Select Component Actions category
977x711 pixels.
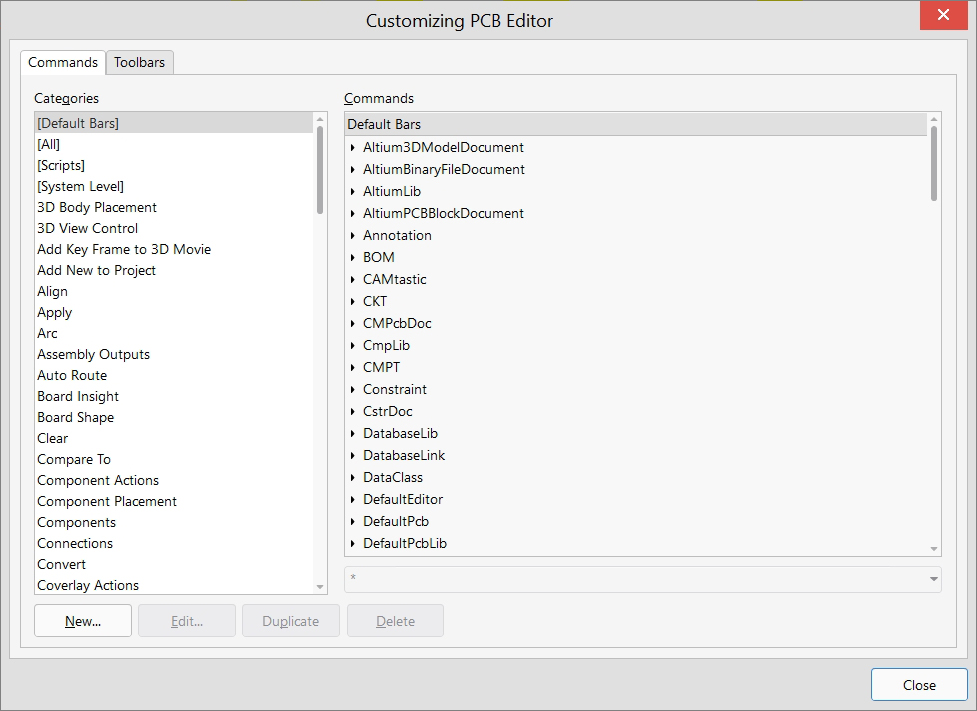pos(174,480)
